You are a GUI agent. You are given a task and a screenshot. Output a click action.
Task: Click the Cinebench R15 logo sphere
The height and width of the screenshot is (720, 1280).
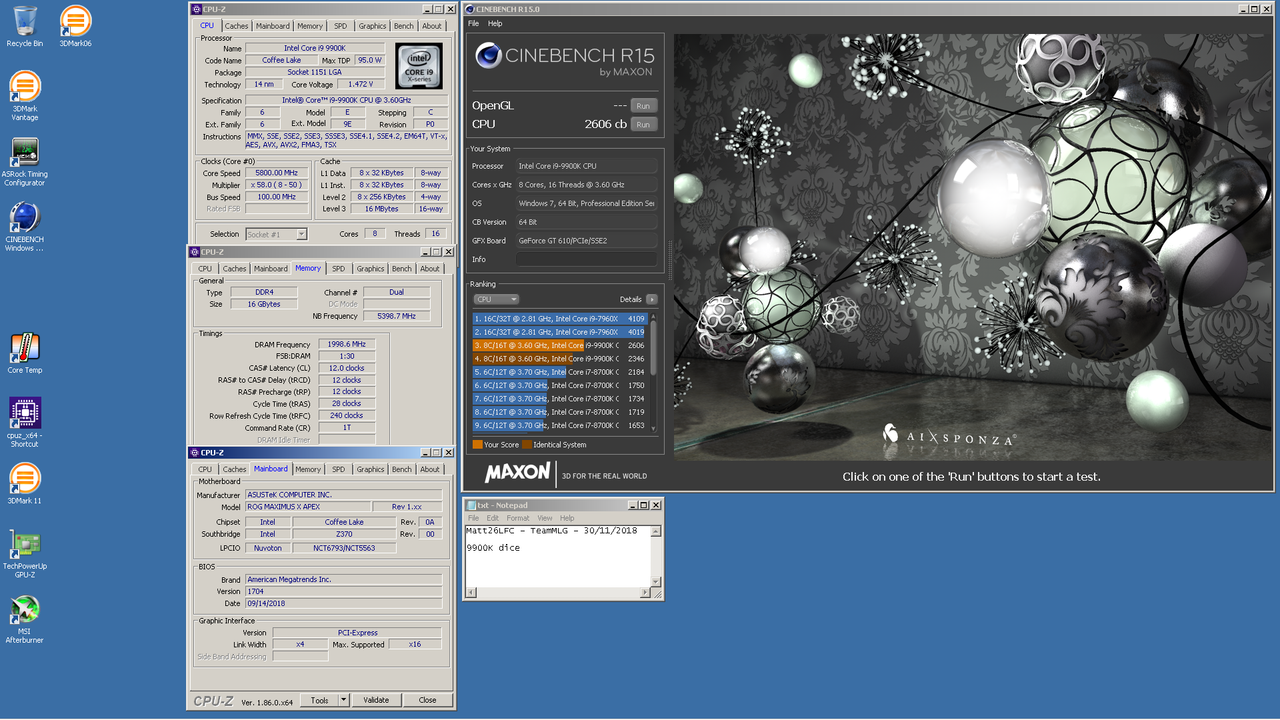488,57
